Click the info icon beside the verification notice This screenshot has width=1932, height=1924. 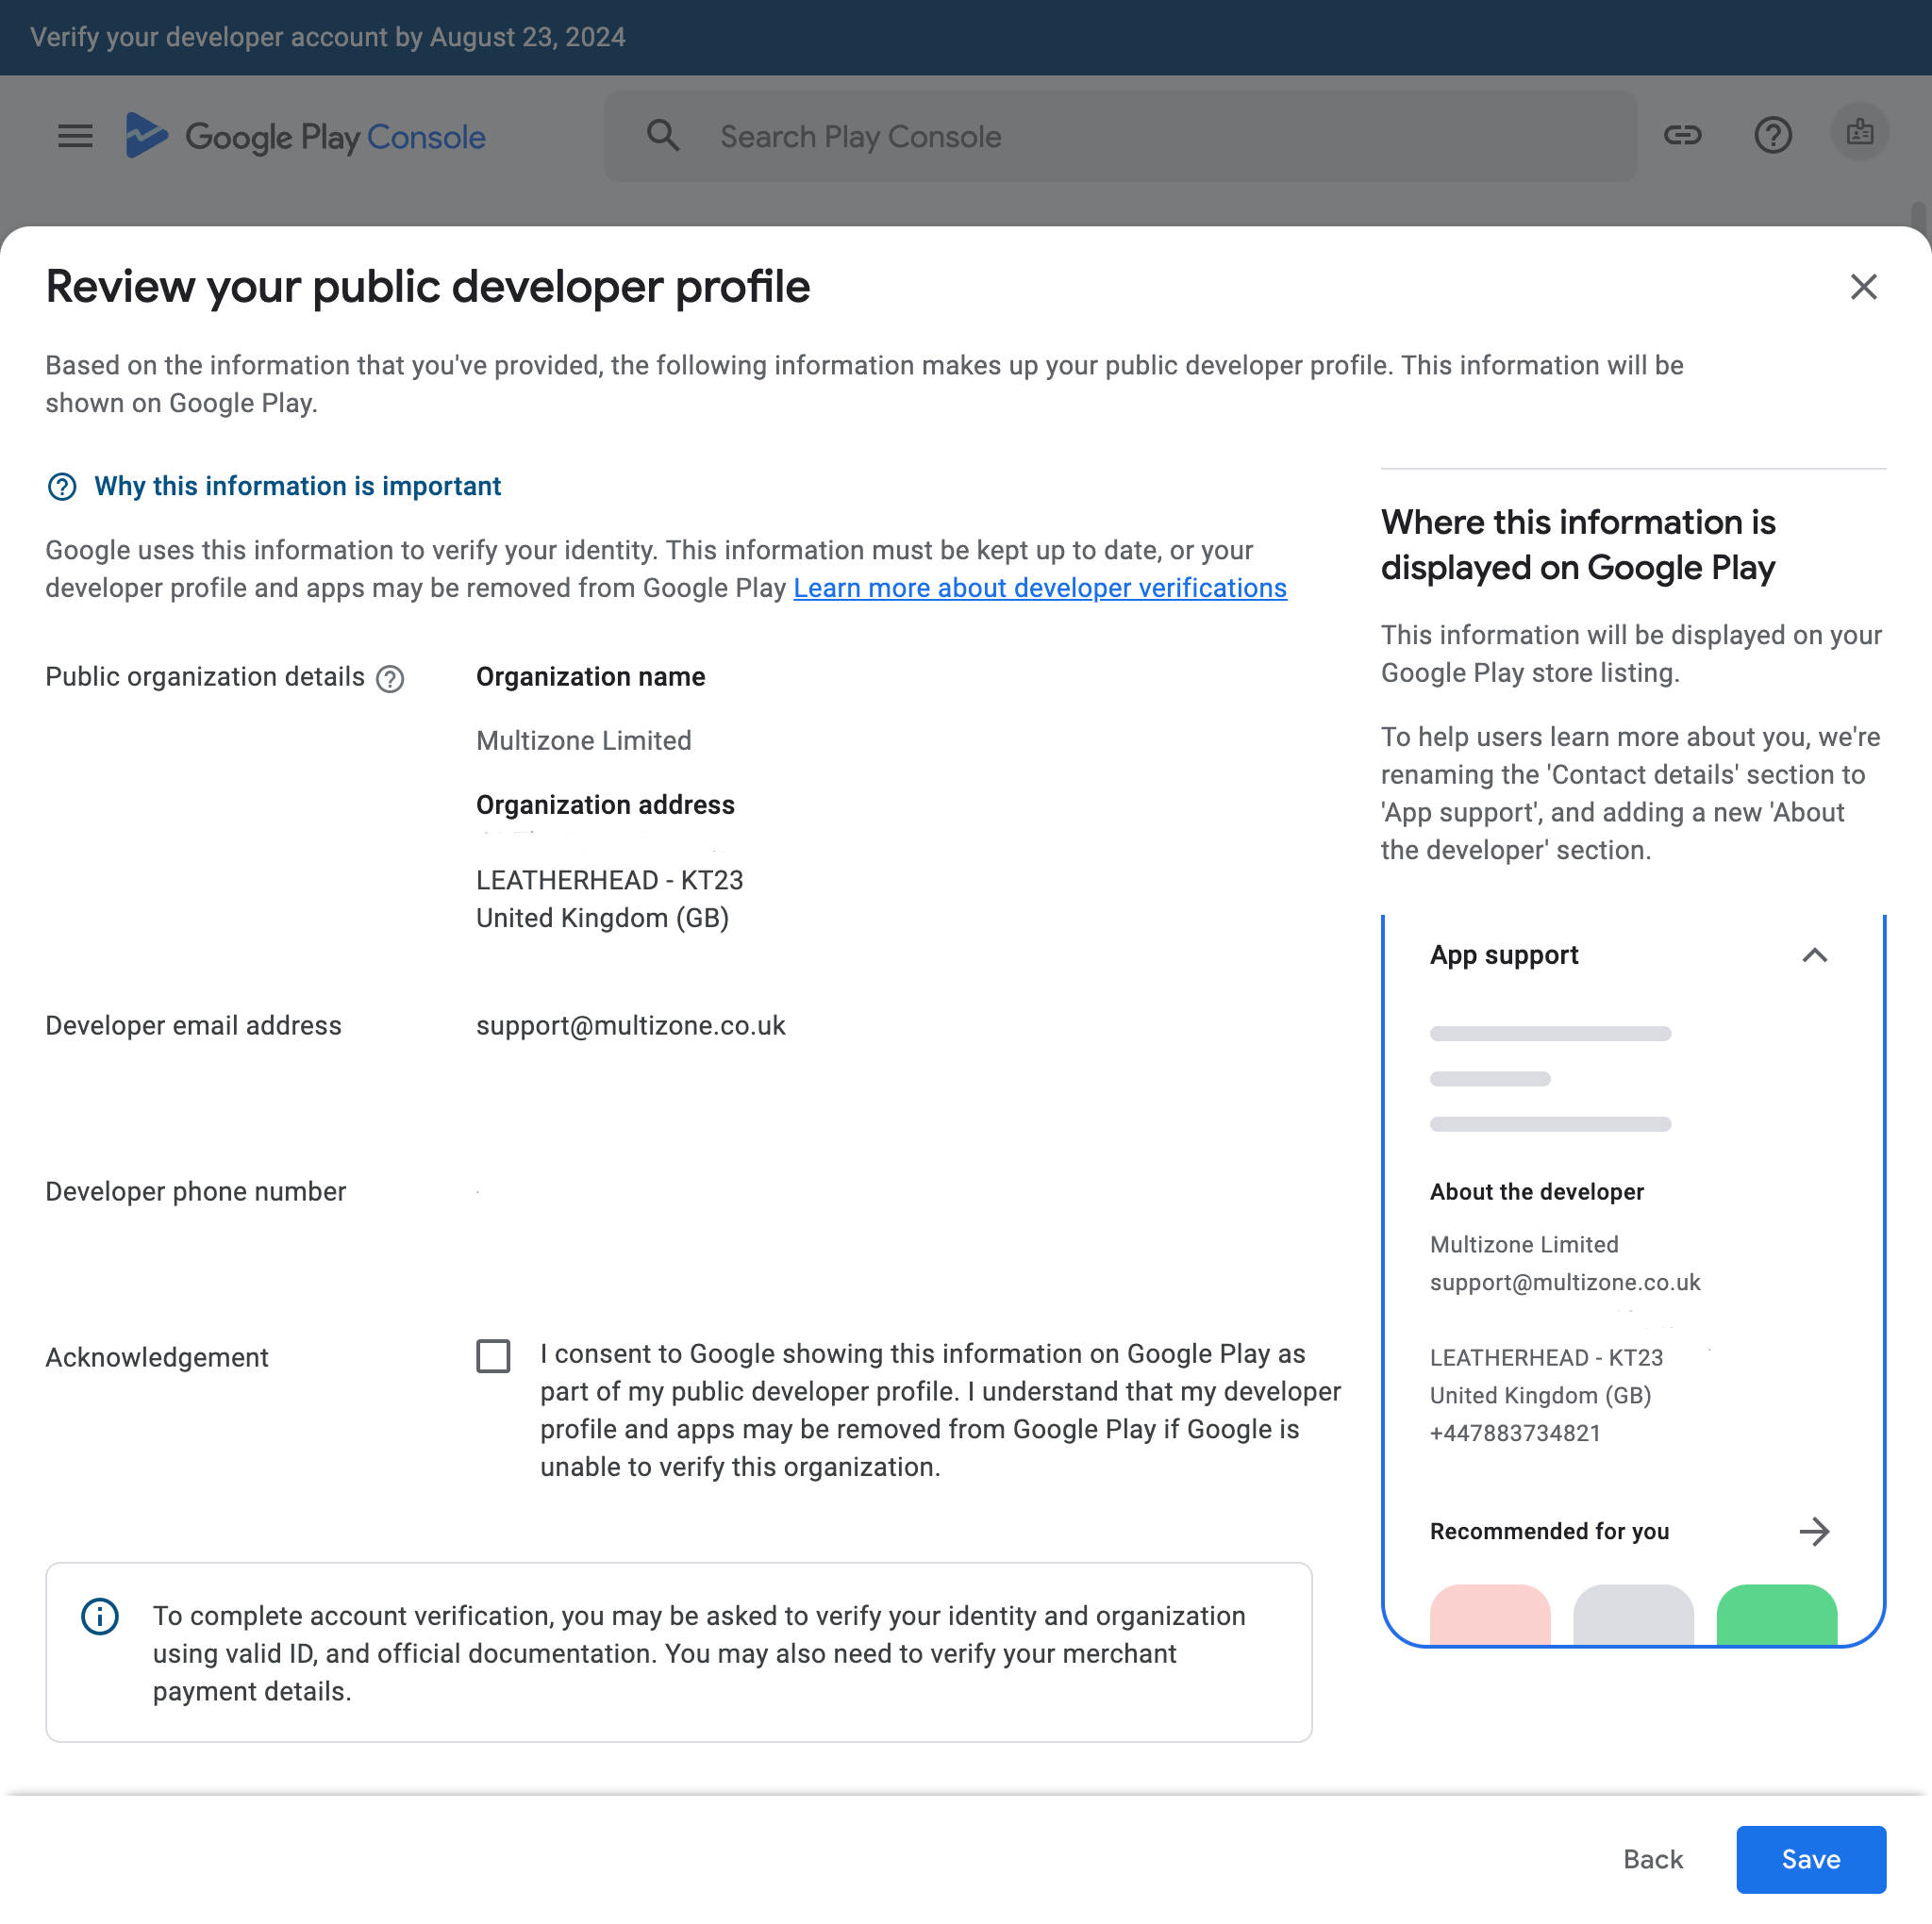click(99, 1616)
